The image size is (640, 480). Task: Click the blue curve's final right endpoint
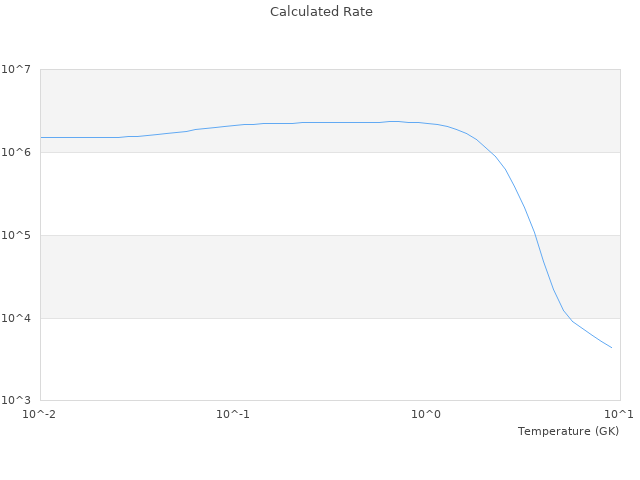611,348
